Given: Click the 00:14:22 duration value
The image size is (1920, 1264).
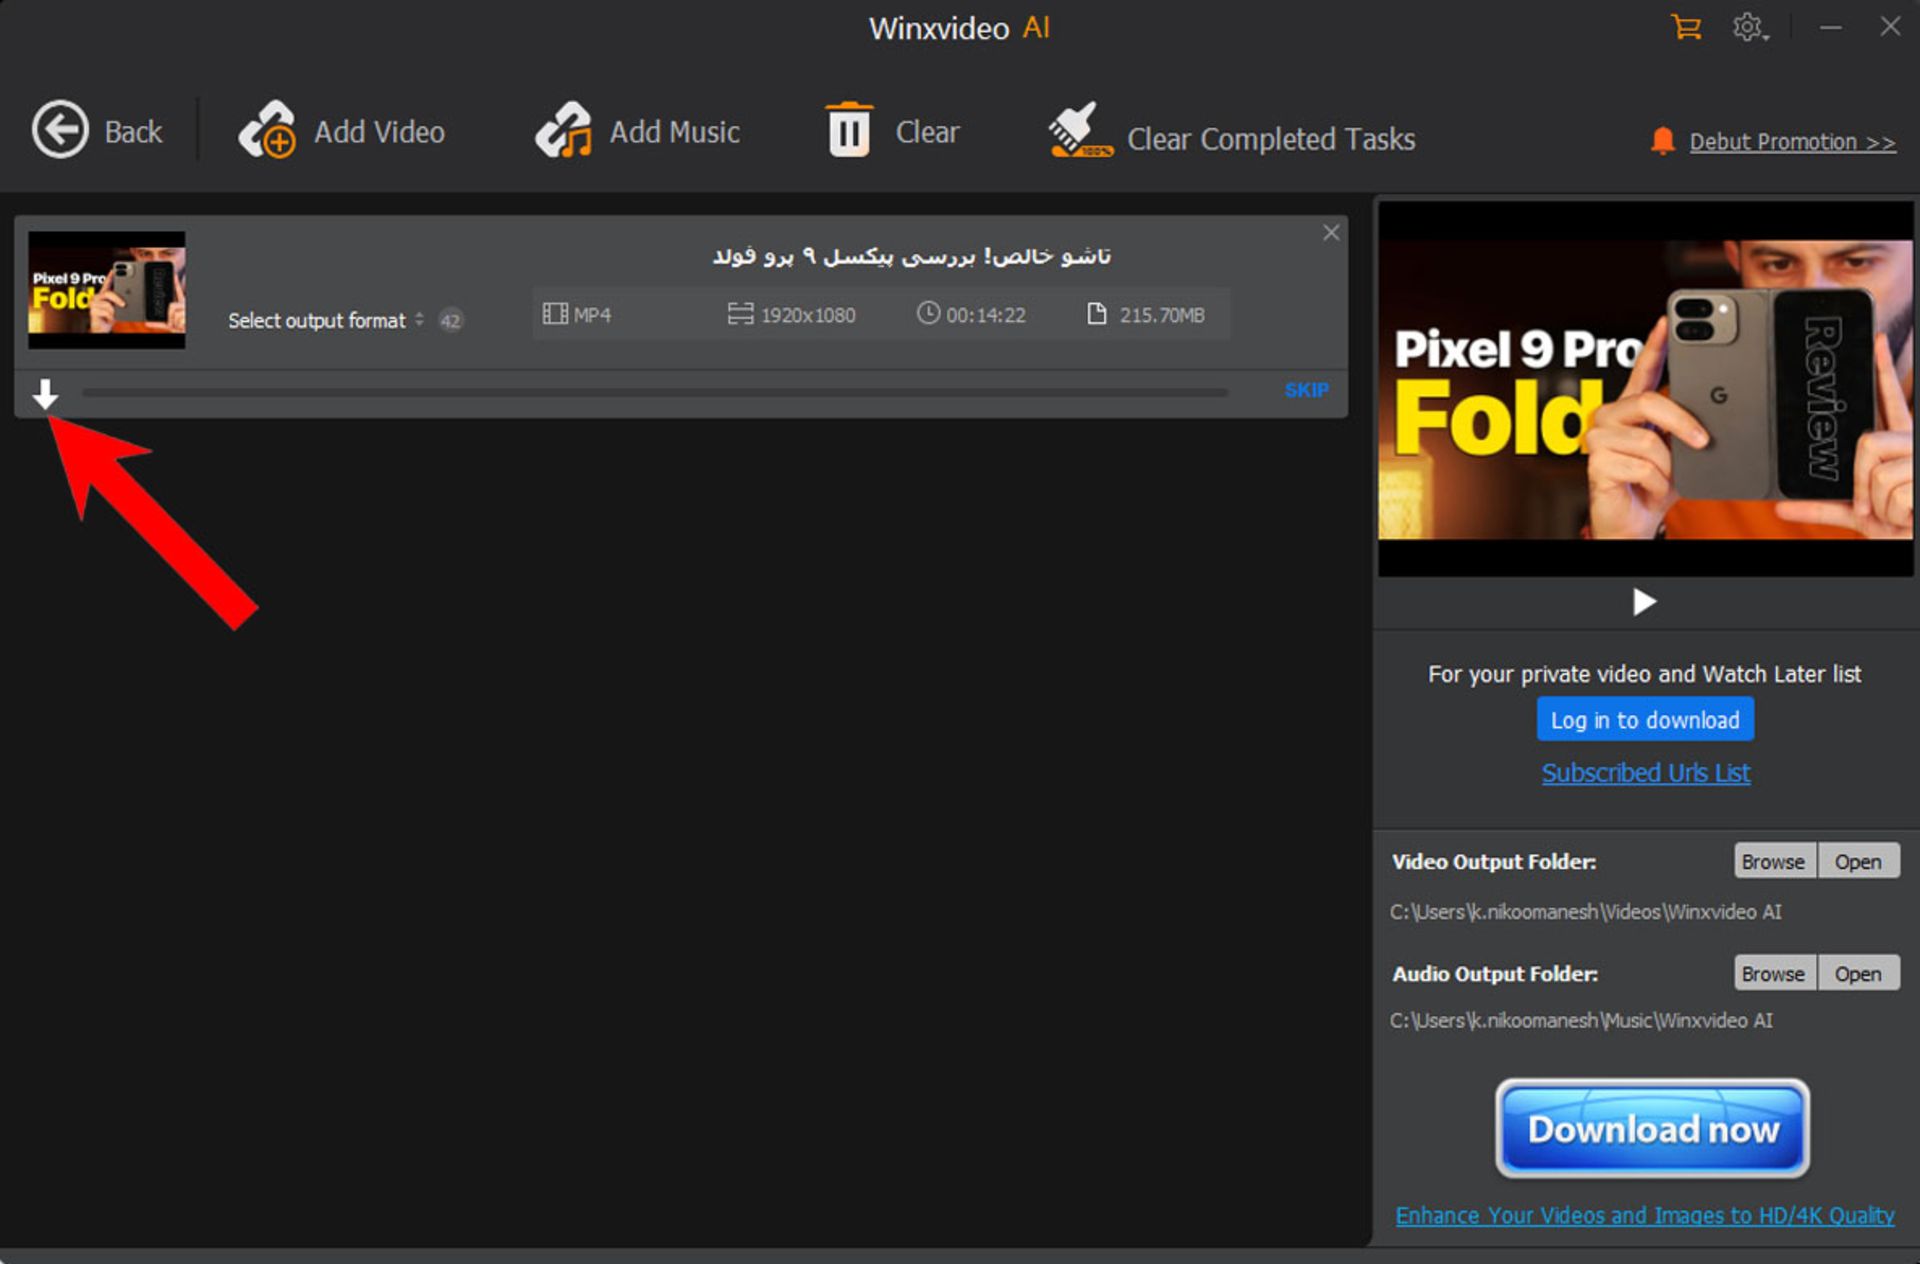Looking at the screenshot, I should click(986, 315).
